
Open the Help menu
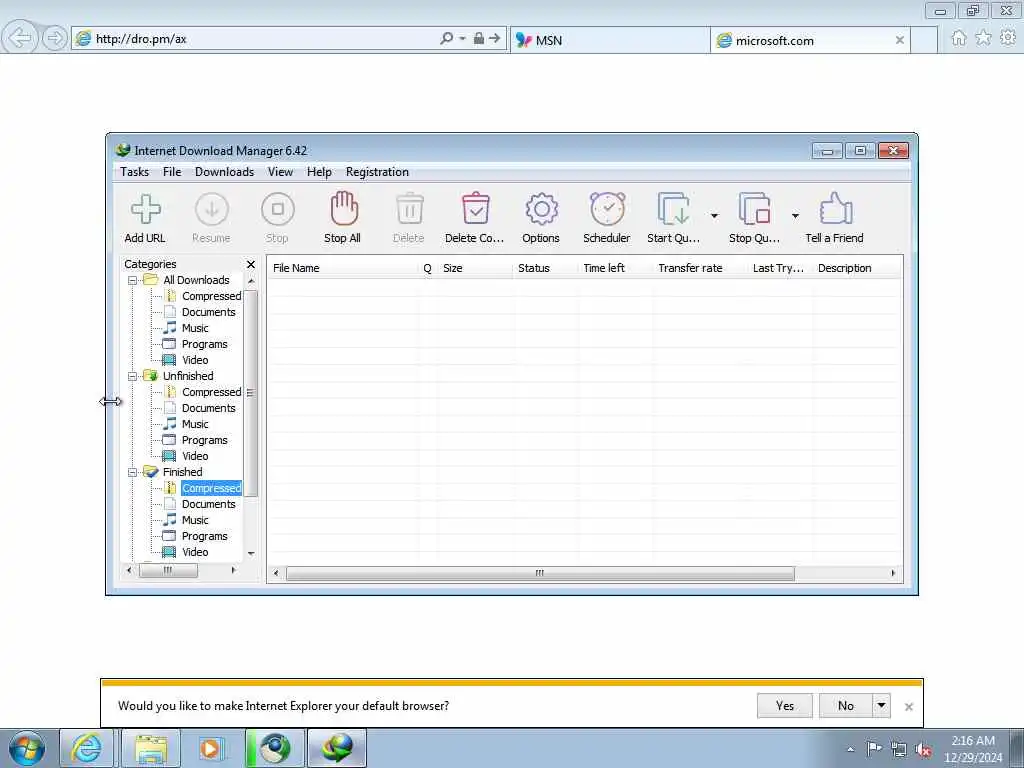[319, 172]
